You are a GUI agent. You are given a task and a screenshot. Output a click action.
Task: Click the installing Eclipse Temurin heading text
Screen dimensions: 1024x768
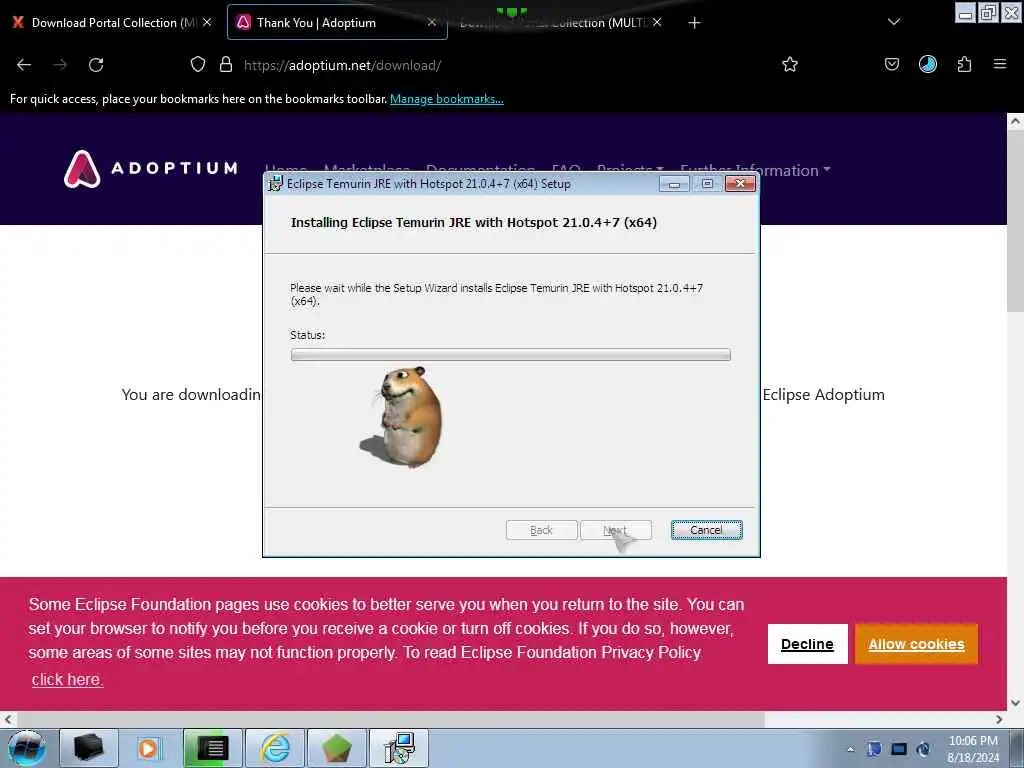pyautogui.click(x=473, y=223)
